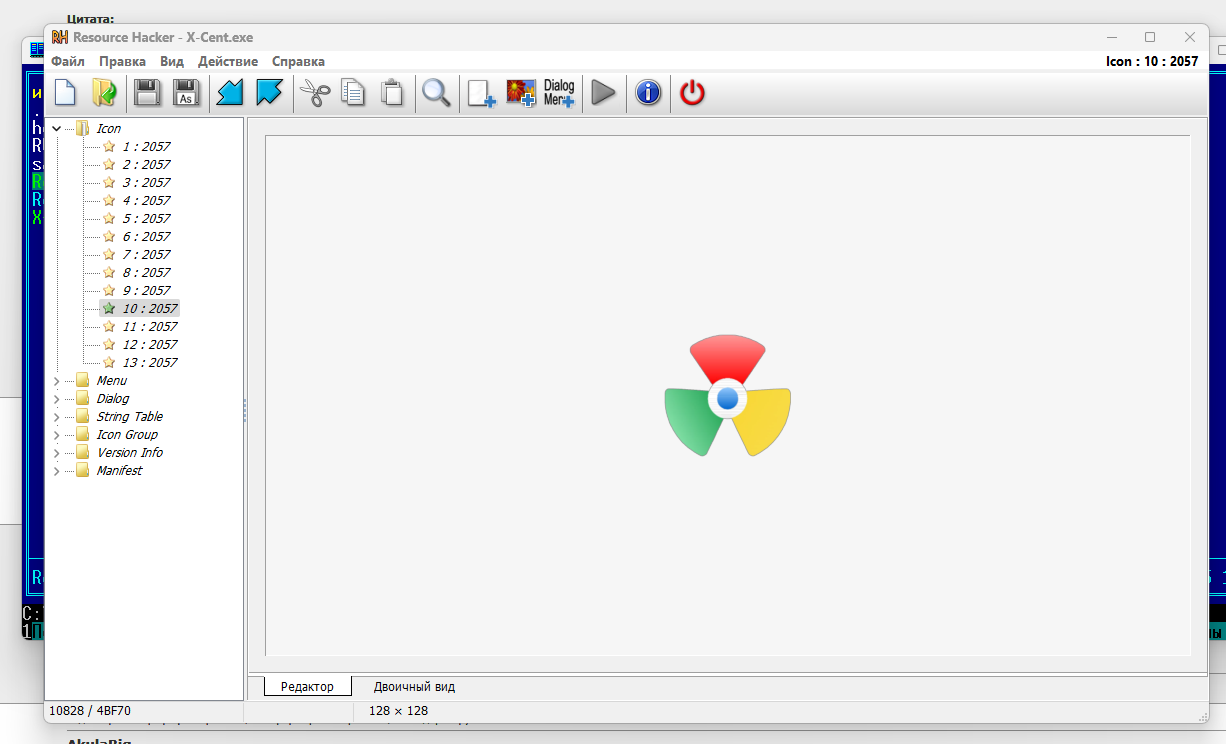
Task: Click the 10828 / 4BF70 status text
Action: 90,711
